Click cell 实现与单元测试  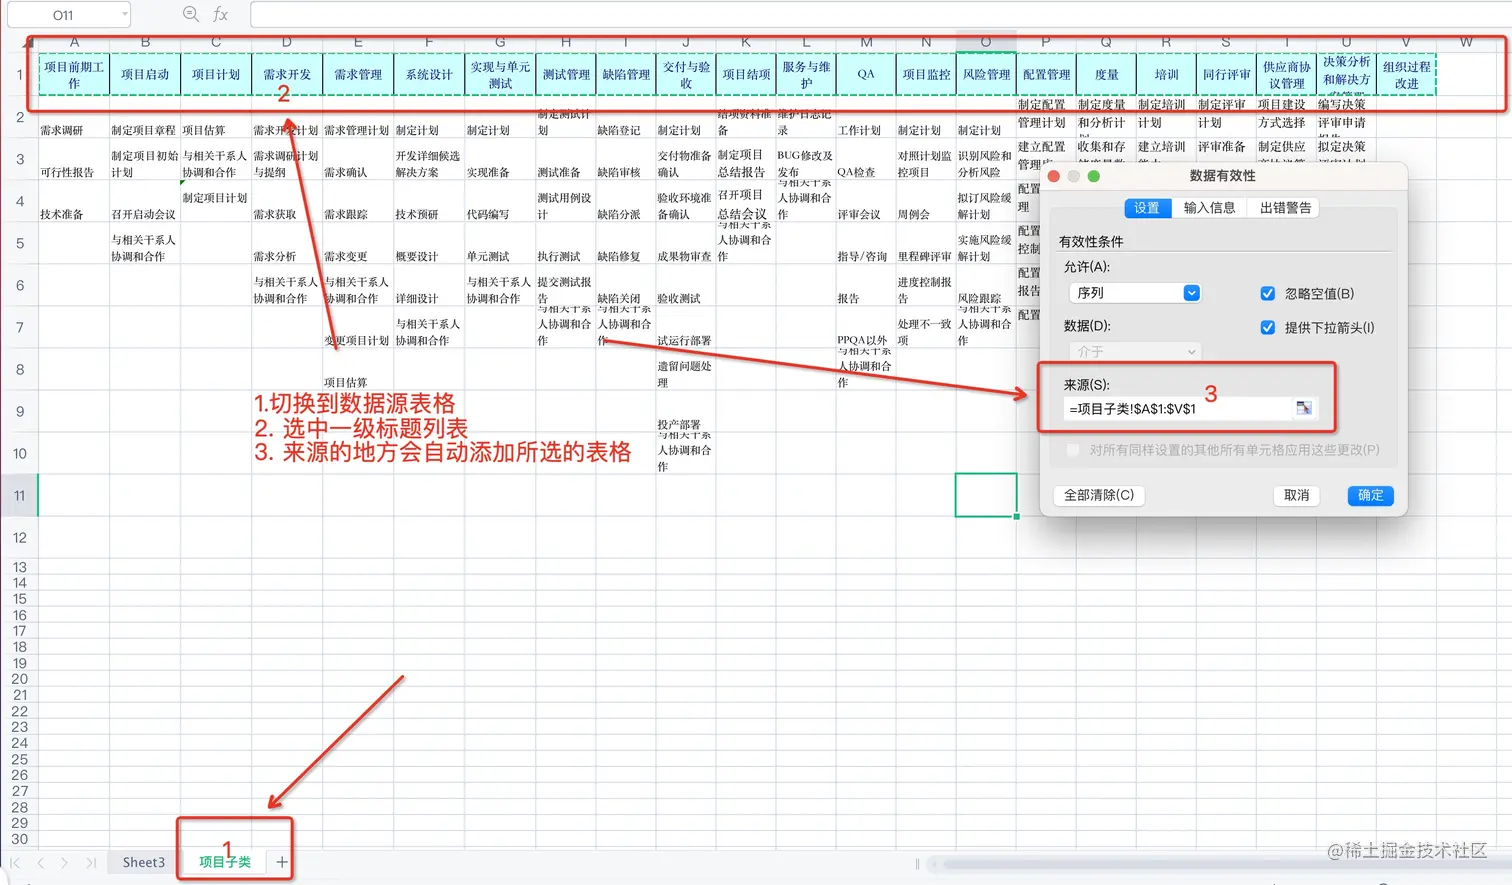click(500, 75)
